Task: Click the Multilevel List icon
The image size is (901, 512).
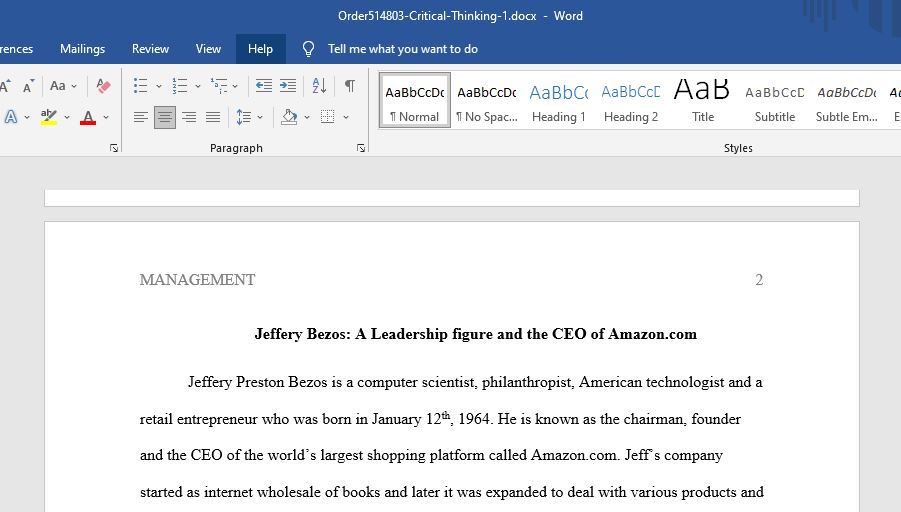Action: coord(219,86)
